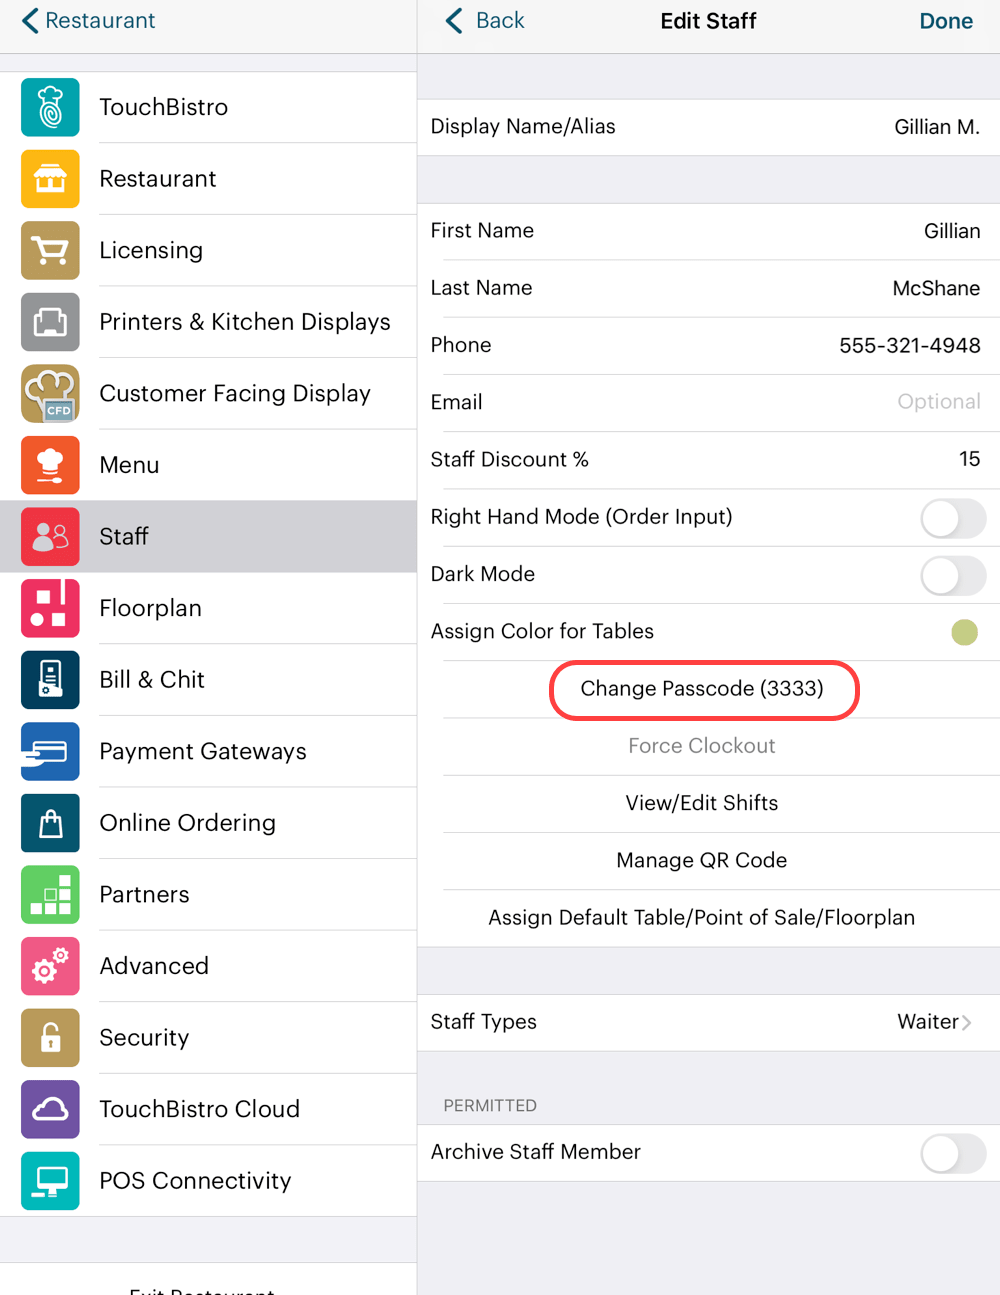Viewport: 1000px width, 1295px height.
Task: Edit the Phone number 555-321-4948
Action: [708, 345]
